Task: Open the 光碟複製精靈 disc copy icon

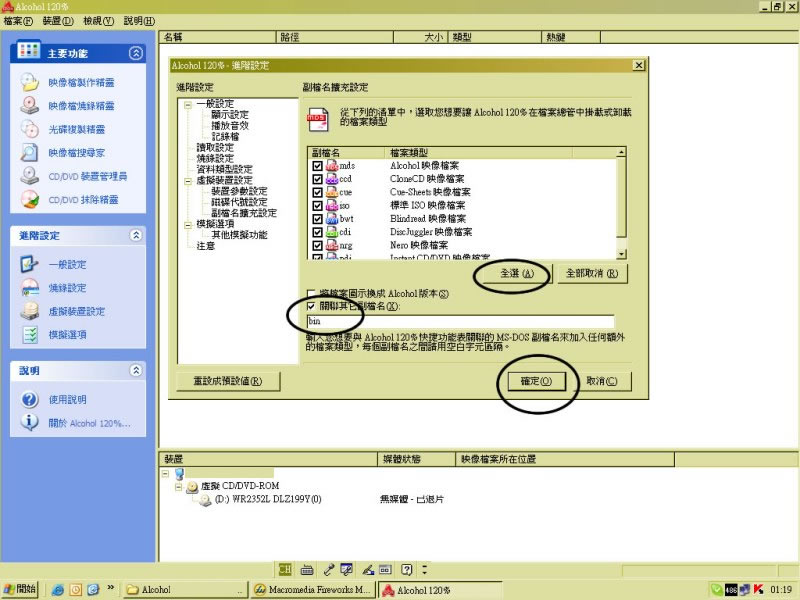Action: 31,130
